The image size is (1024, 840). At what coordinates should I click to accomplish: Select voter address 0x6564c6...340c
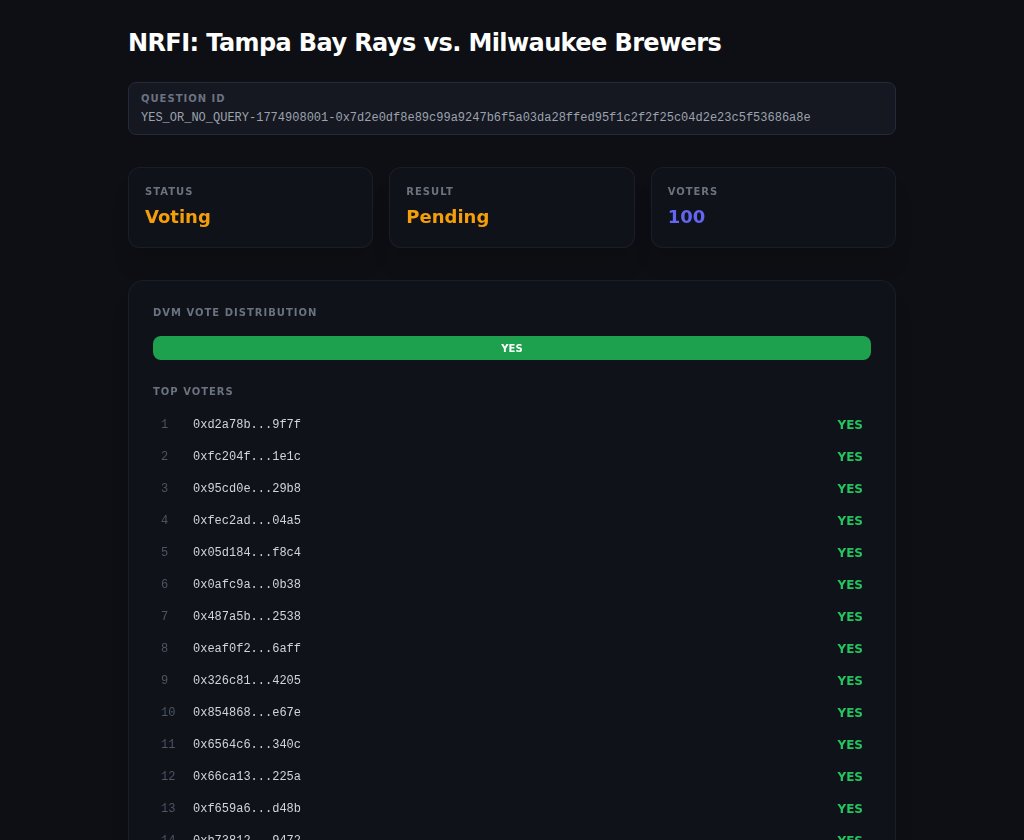point(247,745)
